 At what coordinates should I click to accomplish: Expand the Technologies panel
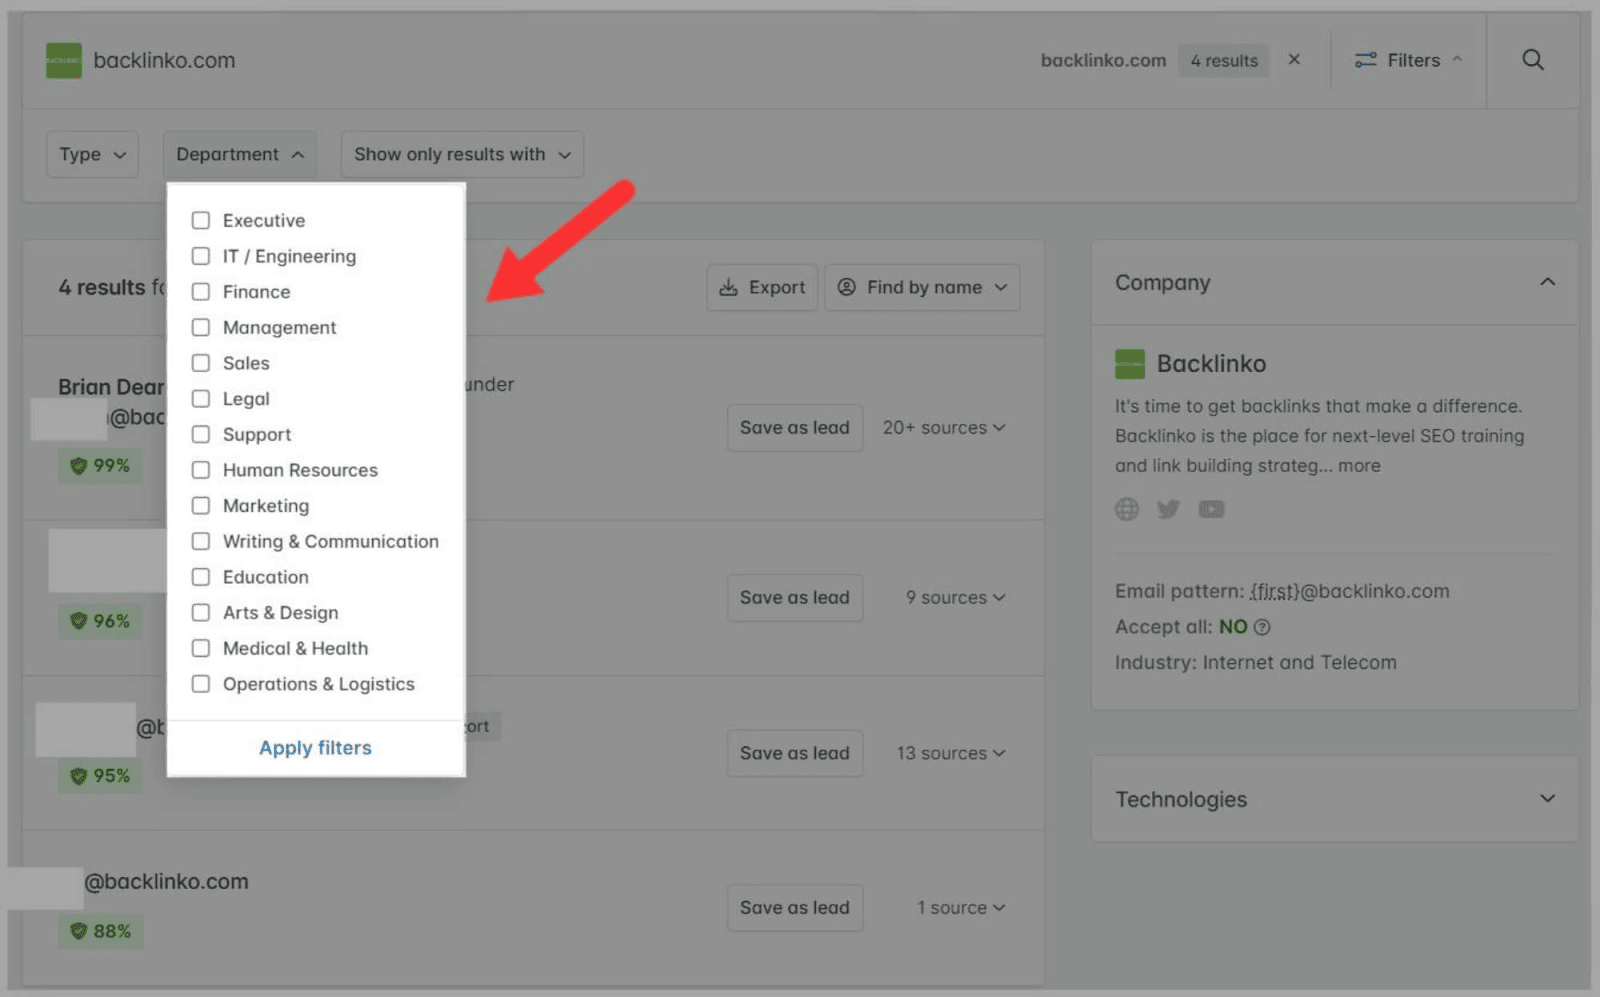pos(1547,799)
